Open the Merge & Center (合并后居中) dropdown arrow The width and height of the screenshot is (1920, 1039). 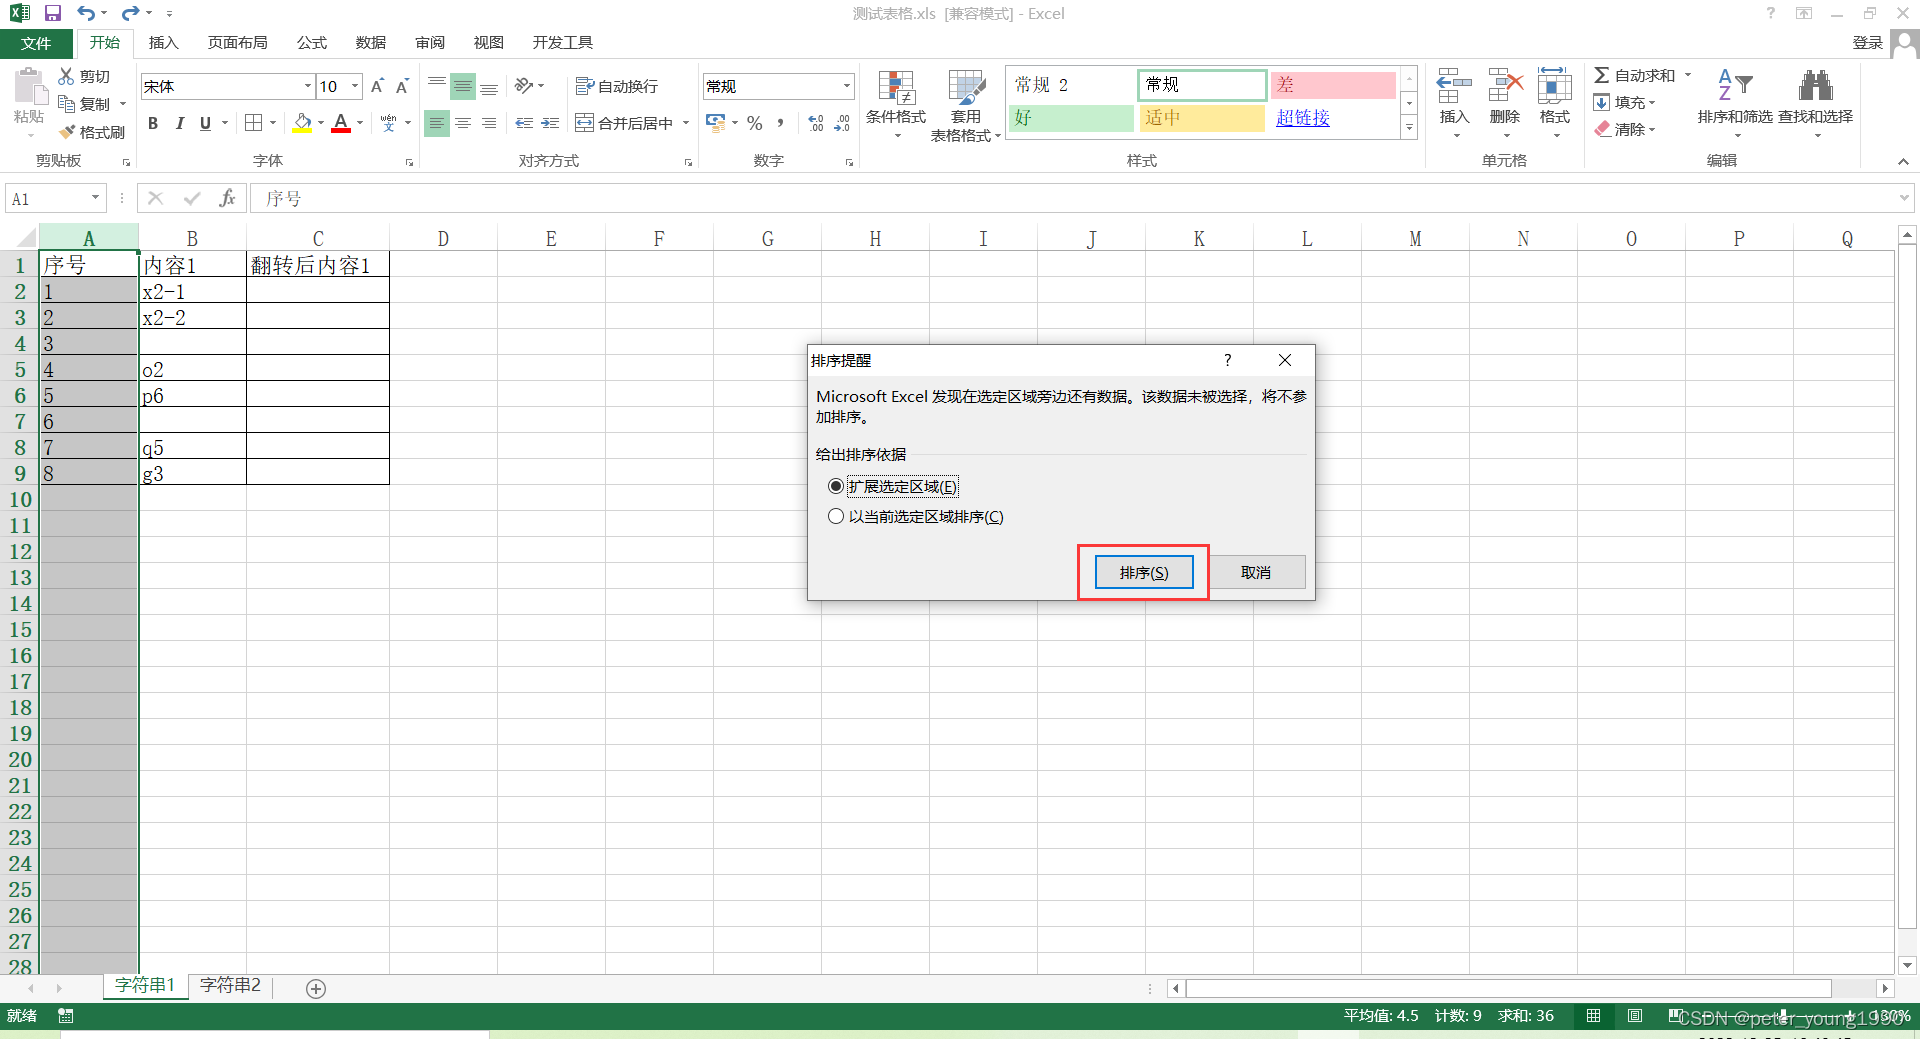(686, 123)
